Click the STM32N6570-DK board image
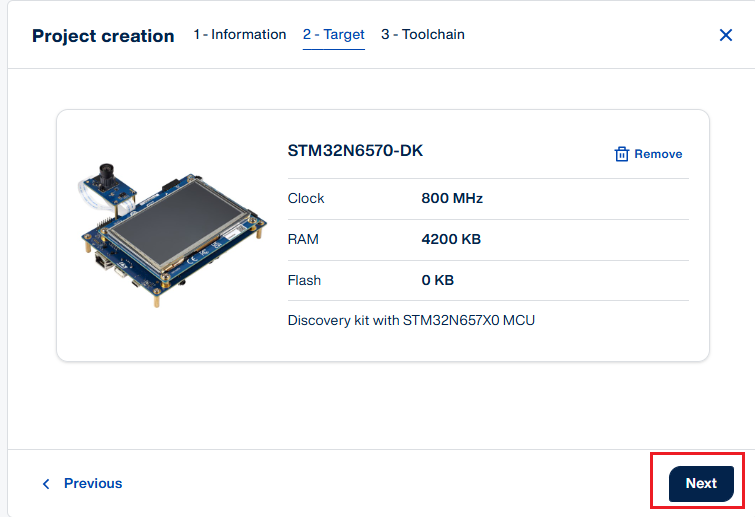The image size is (755, 517). click(x=172, y=235)
